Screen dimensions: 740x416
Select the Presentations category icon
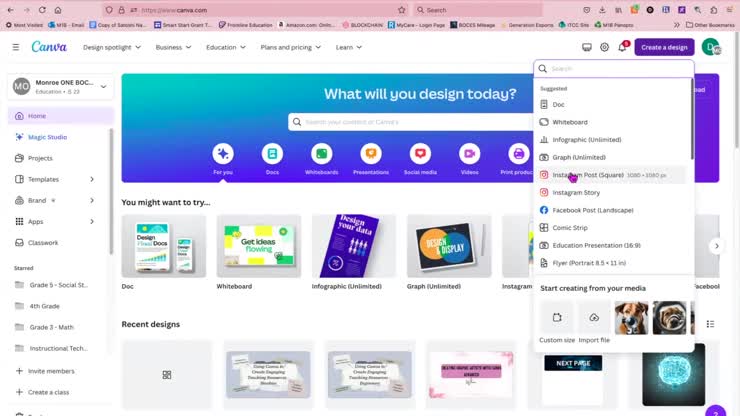(x=371, y=154)
